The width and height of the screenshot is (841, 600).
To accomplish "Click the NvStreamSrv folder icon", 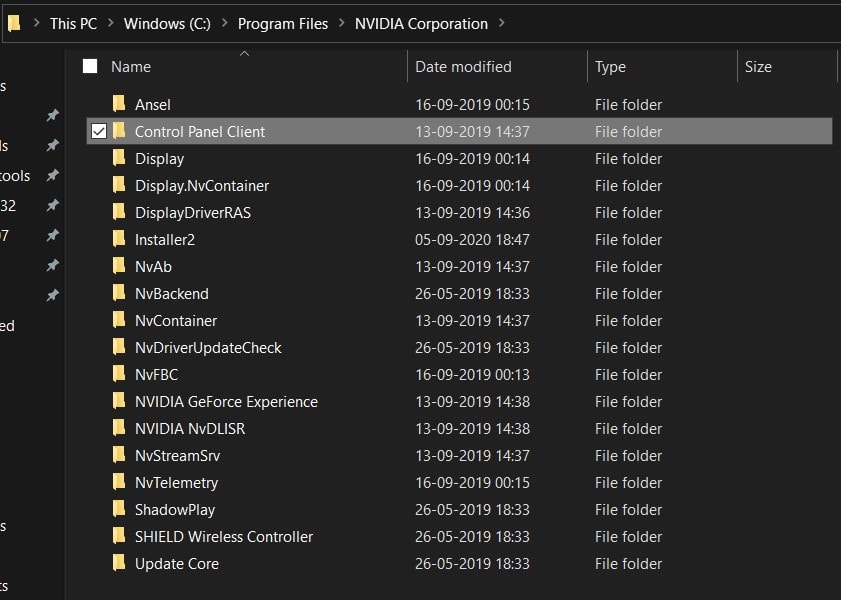I will click(119, 454).
